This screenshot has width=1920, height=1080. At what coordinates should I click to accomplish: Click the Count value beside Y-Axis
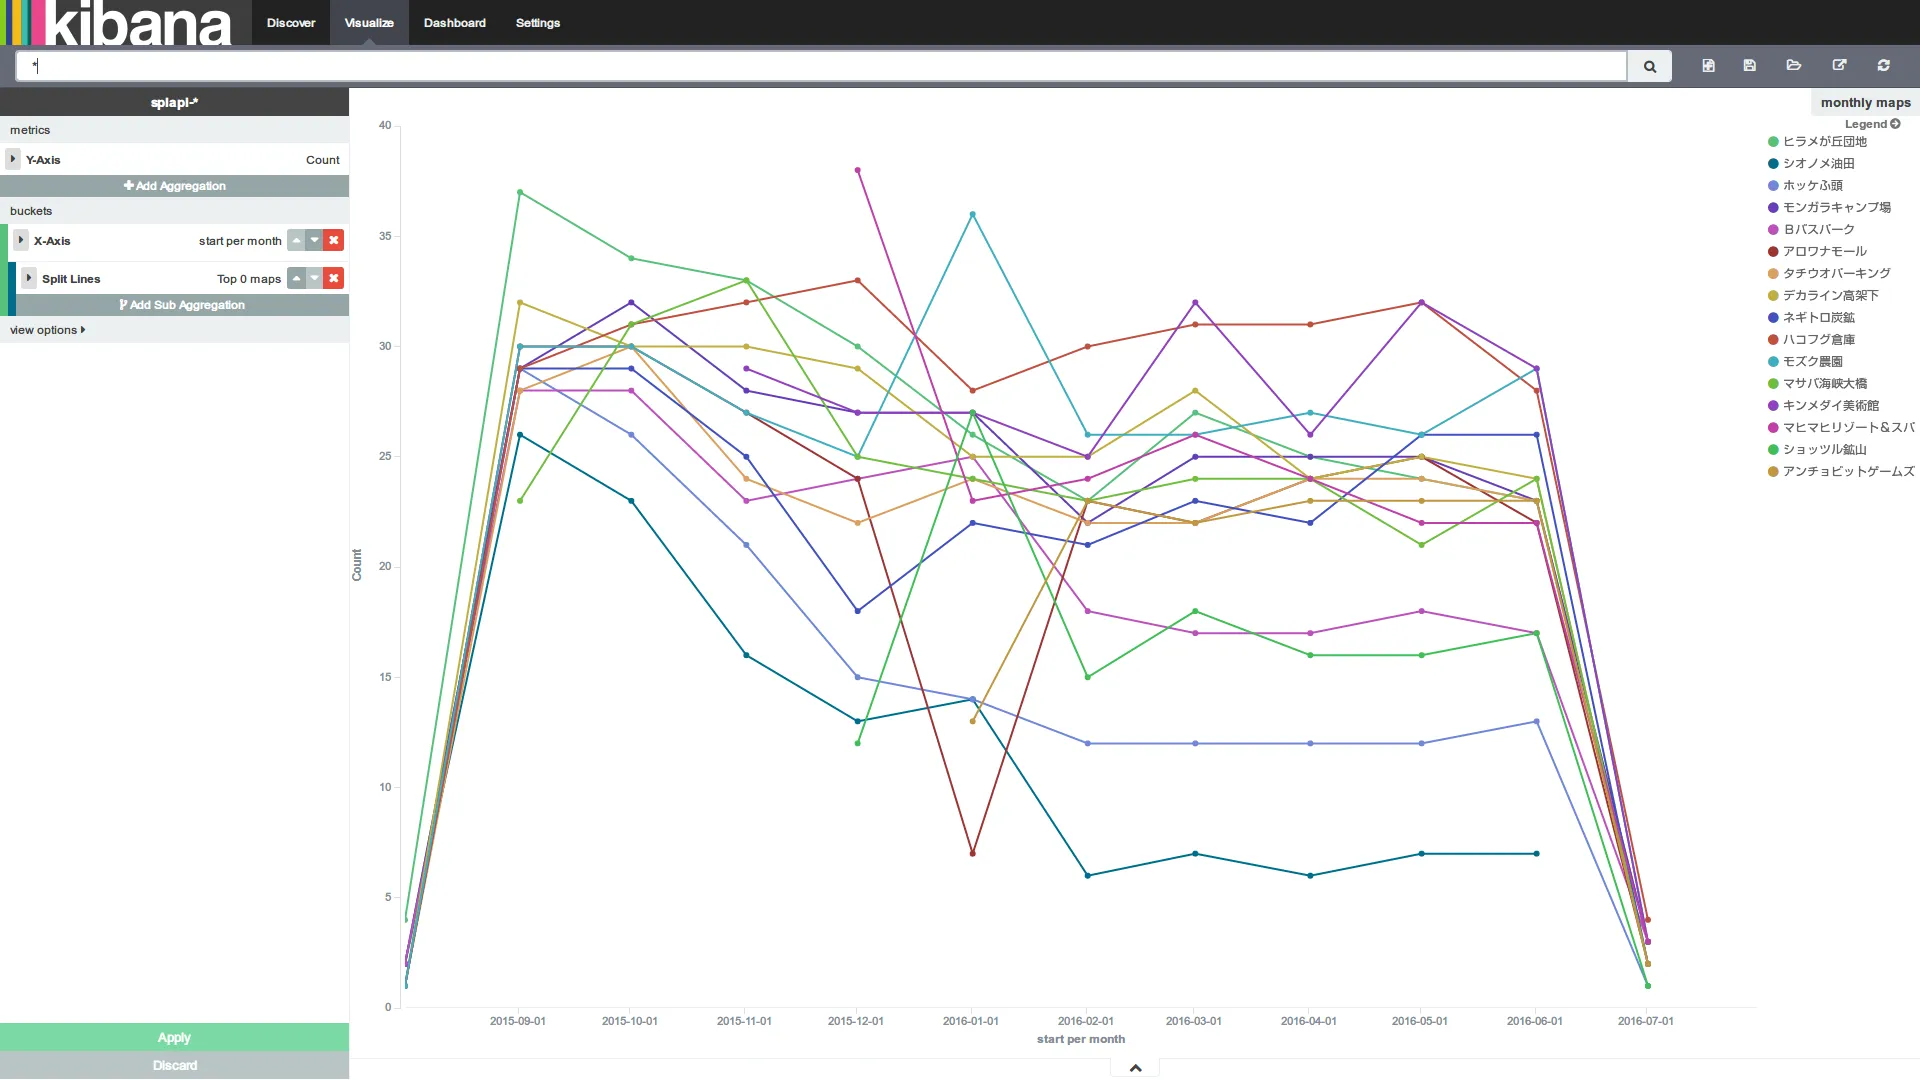click(x=323, y=160)
